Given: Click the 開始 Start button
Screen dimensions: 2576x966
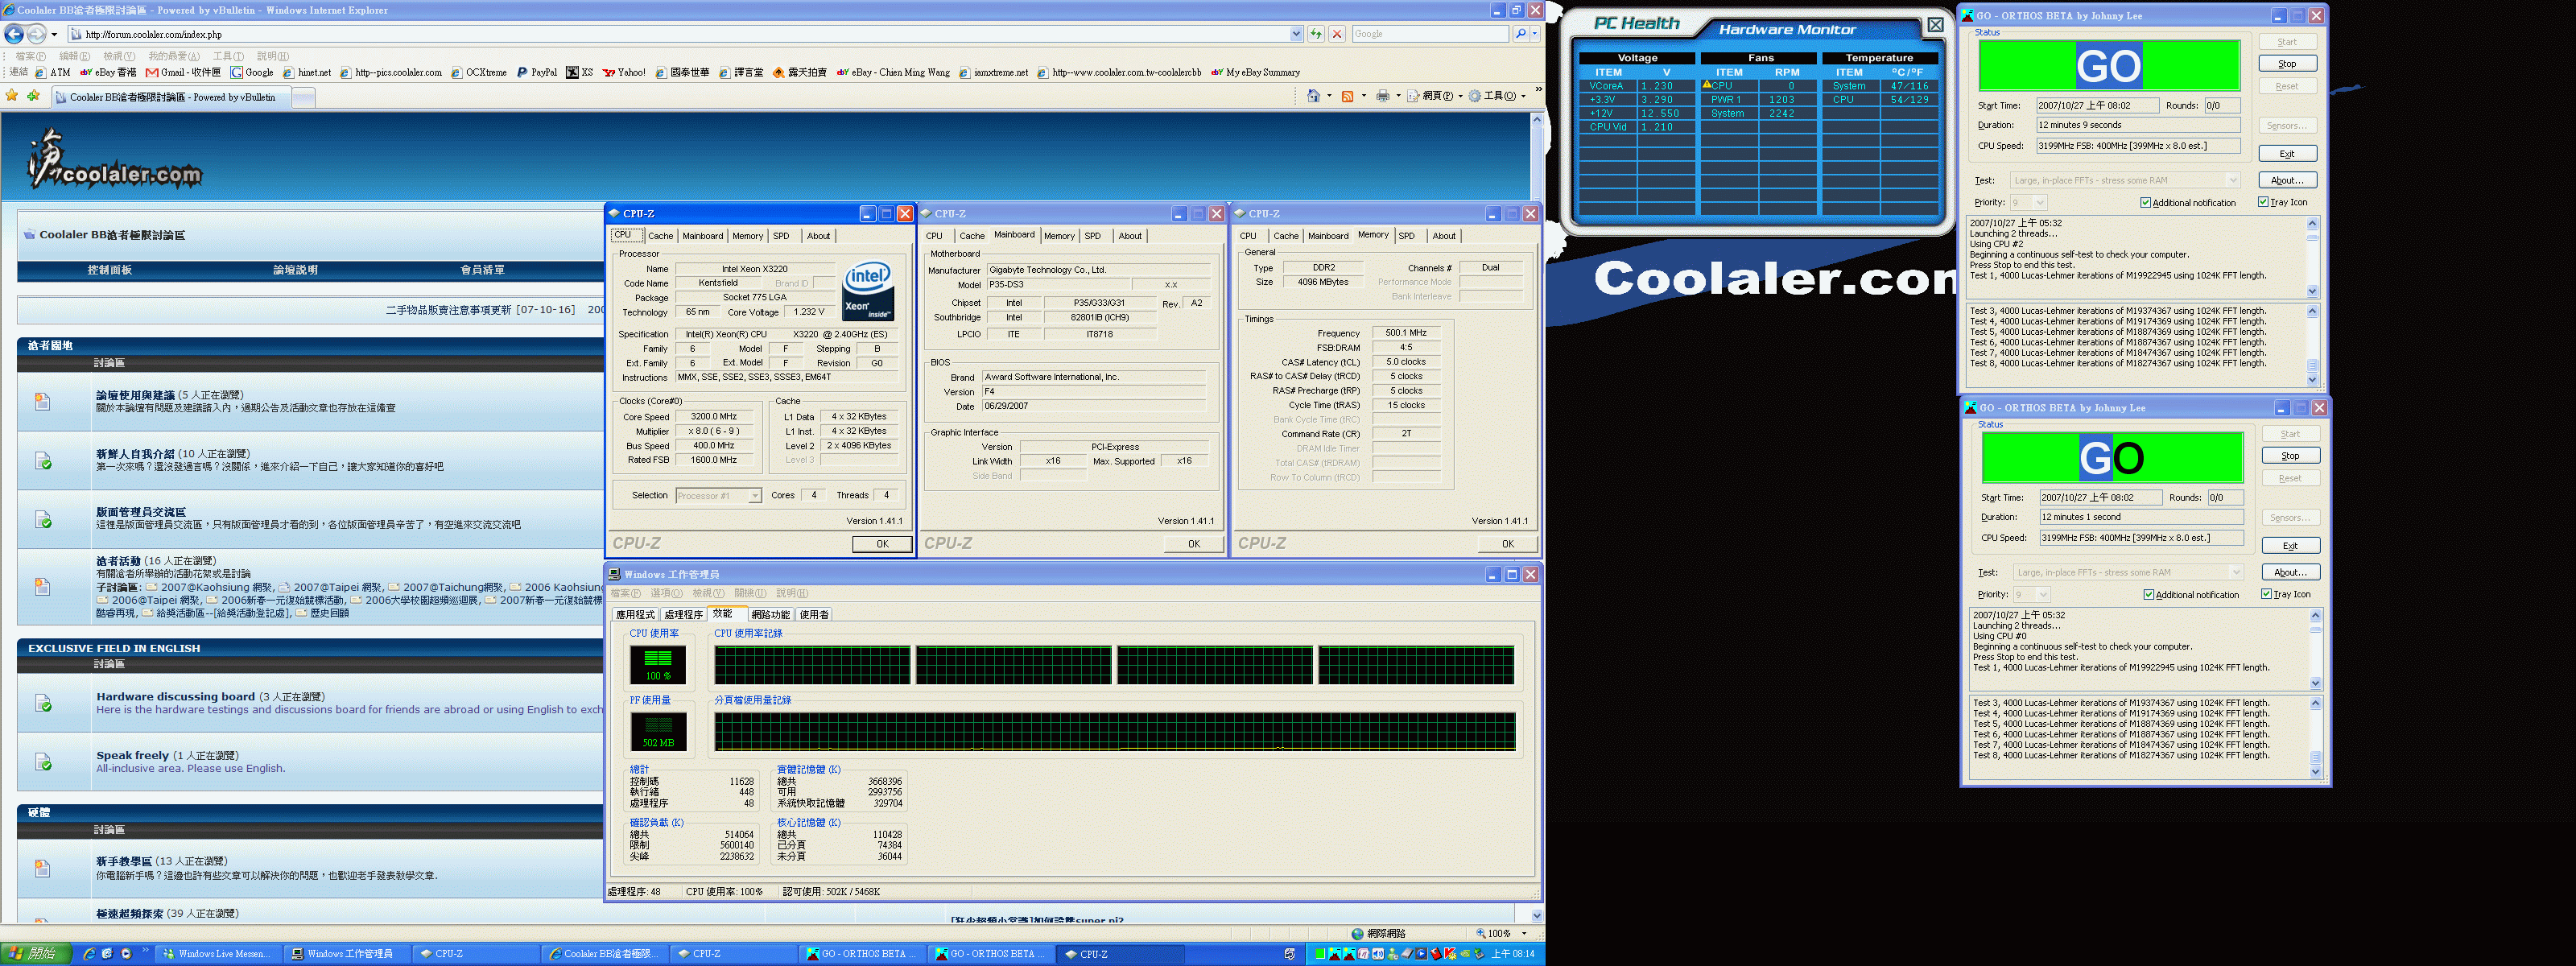Looking at the screenshot, I should [x=35, y=954].
